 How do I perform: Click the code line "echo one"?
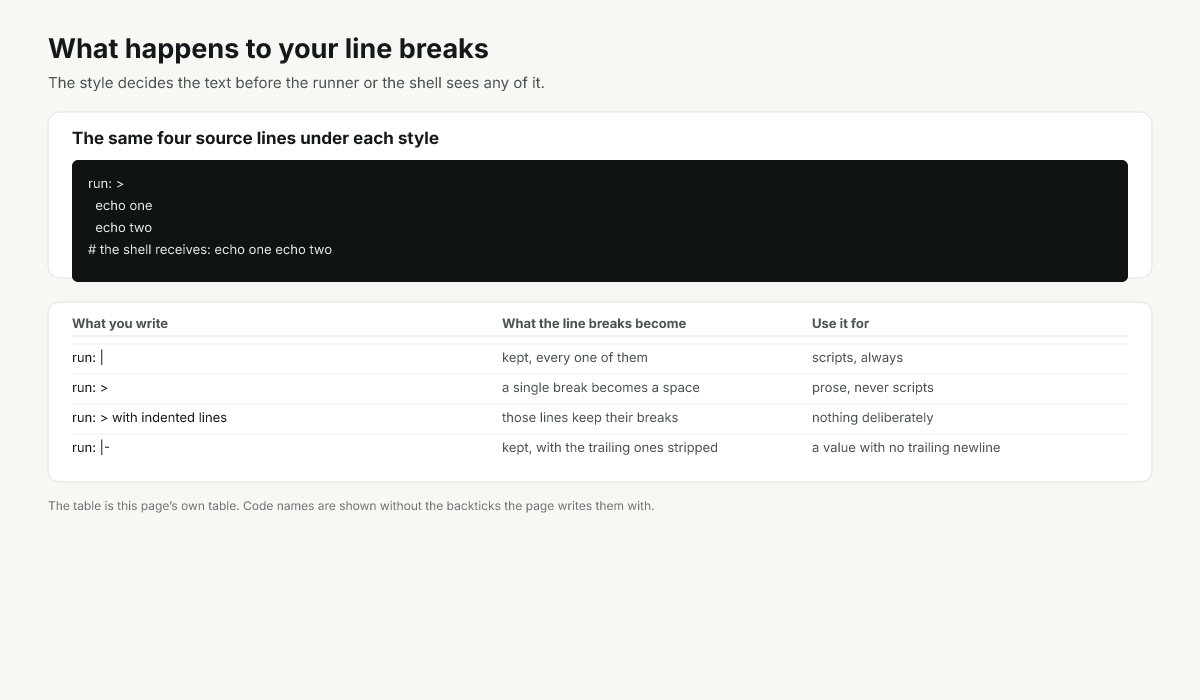click(124, 206)
